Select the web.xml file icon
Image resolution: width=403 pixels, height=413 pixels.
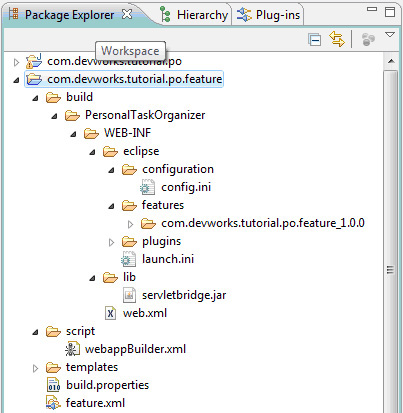pyautogui.click(x=110, y=313)
